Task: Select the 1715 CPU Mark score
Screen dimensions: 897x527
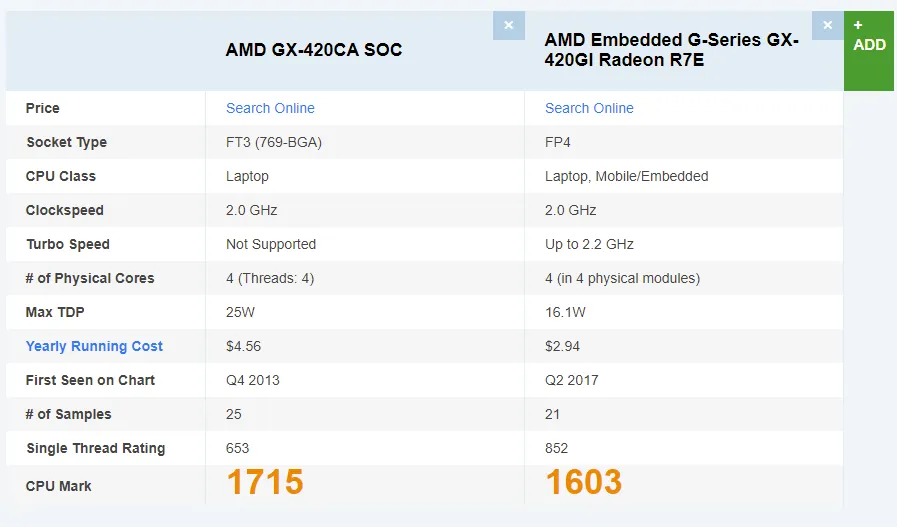Action: click(x=265, y=482)
